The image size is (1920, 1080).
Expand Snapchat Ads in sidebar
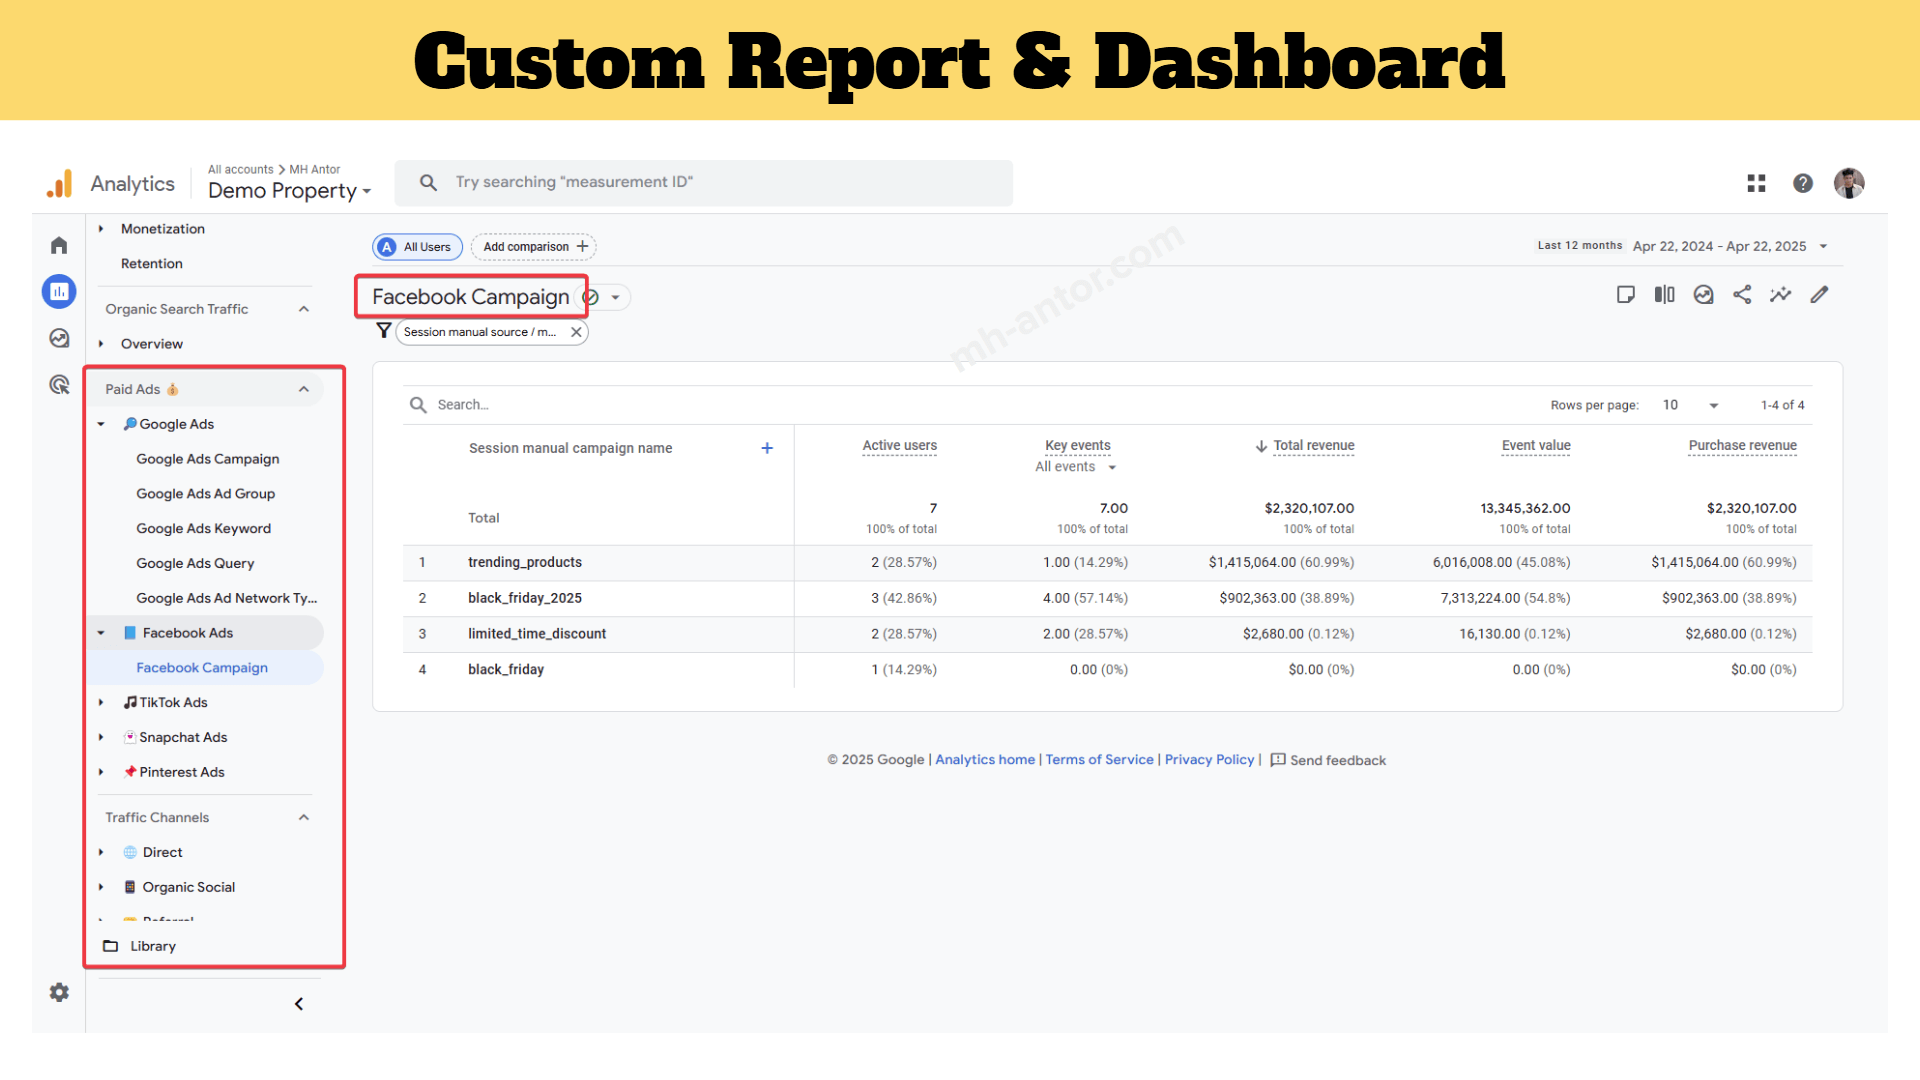click(101, 737)
